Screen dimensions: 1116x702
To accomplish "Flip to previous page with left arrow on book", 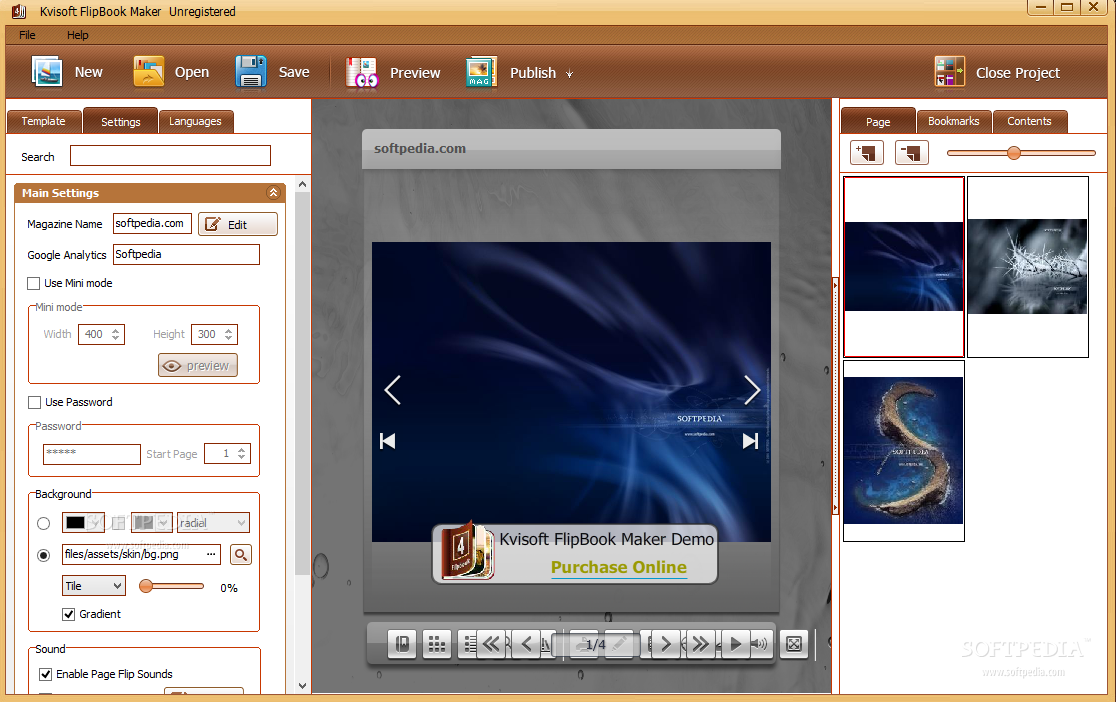I will [x=393, y=390].
